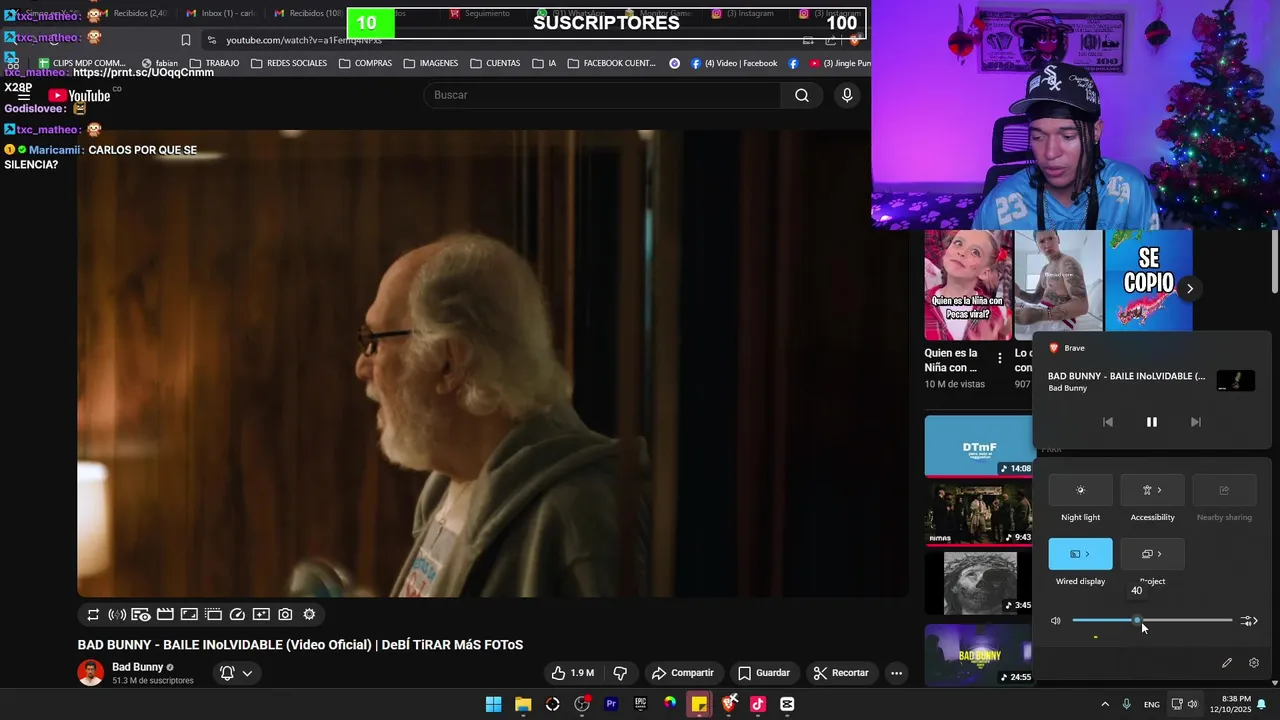1280x720 pixels.
Task: Open COMPRAS bookmarks folder
Action: tap(366, 63)
